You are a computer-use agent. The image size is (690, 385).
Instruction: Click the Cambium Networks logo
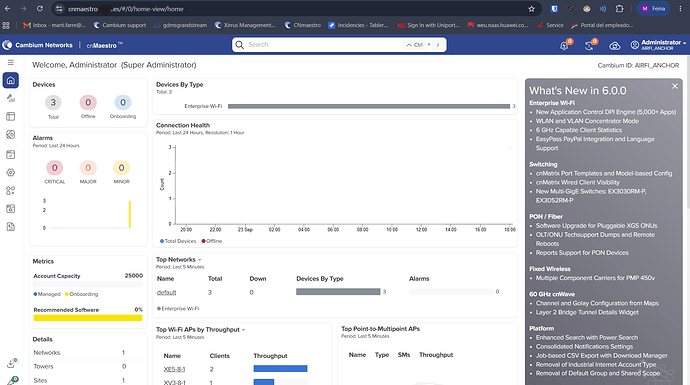tap(37, 45)
